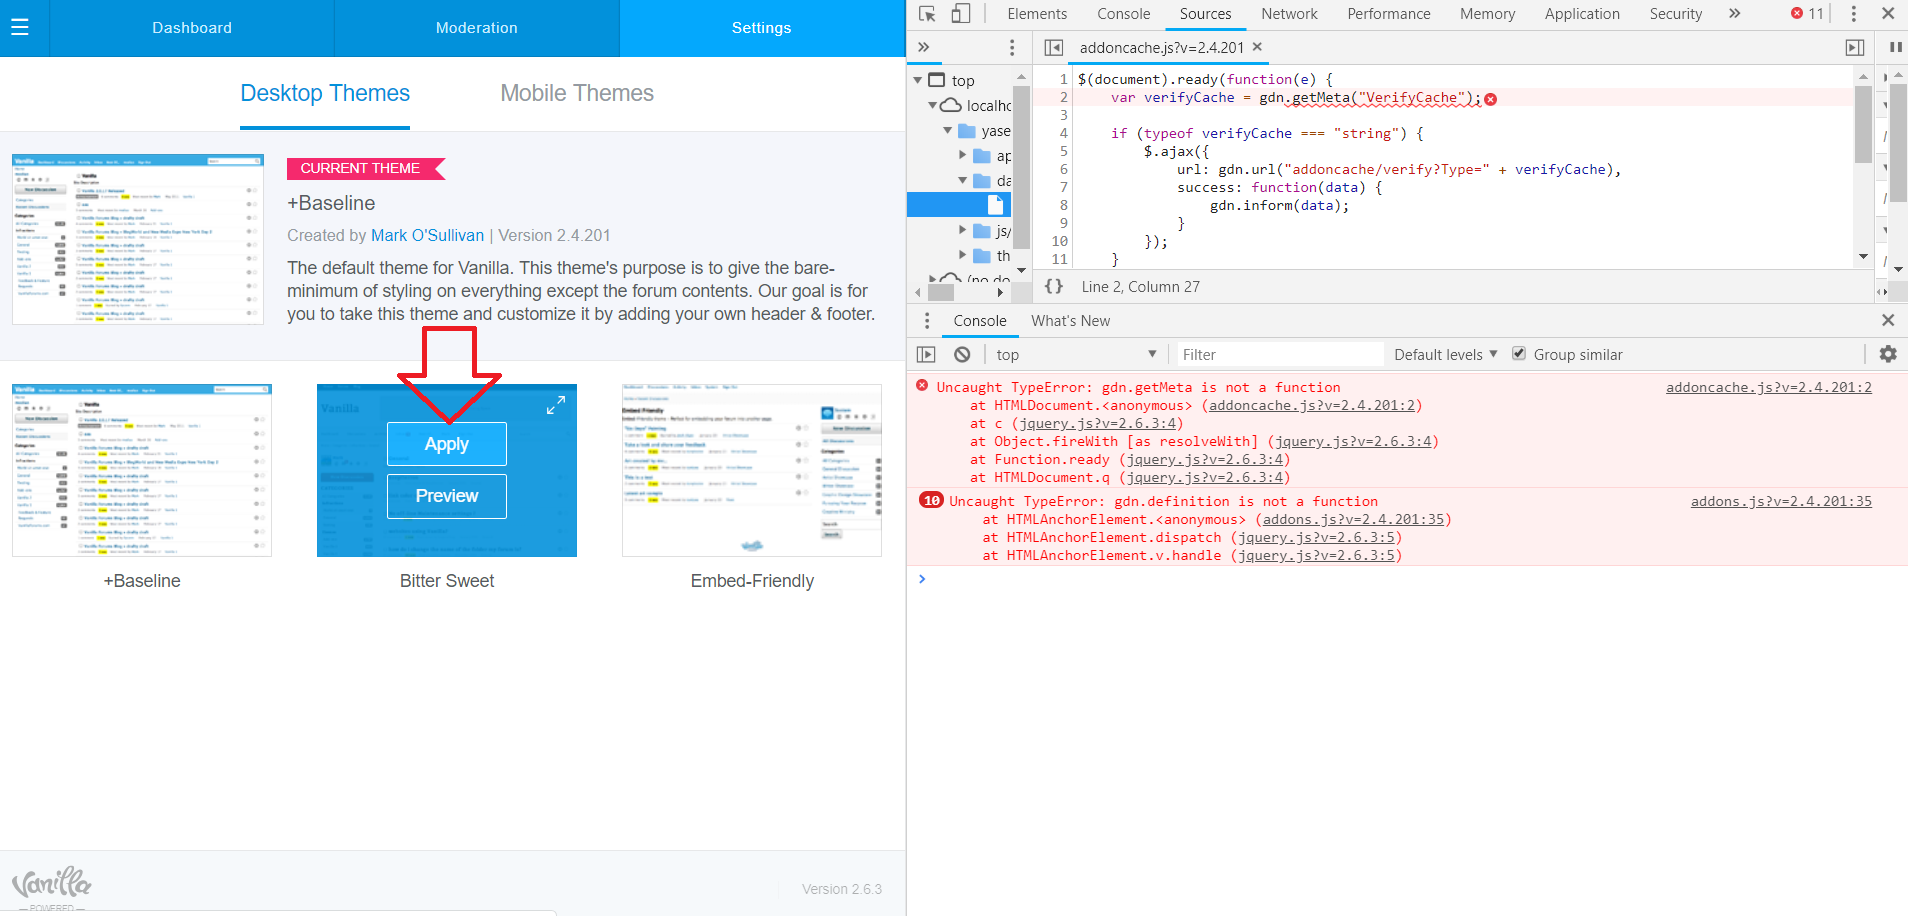Screen dimensions: 1920x916
Task: Follow the jquery.js link in the Function.ready stack line
Action: [1204, 459]
